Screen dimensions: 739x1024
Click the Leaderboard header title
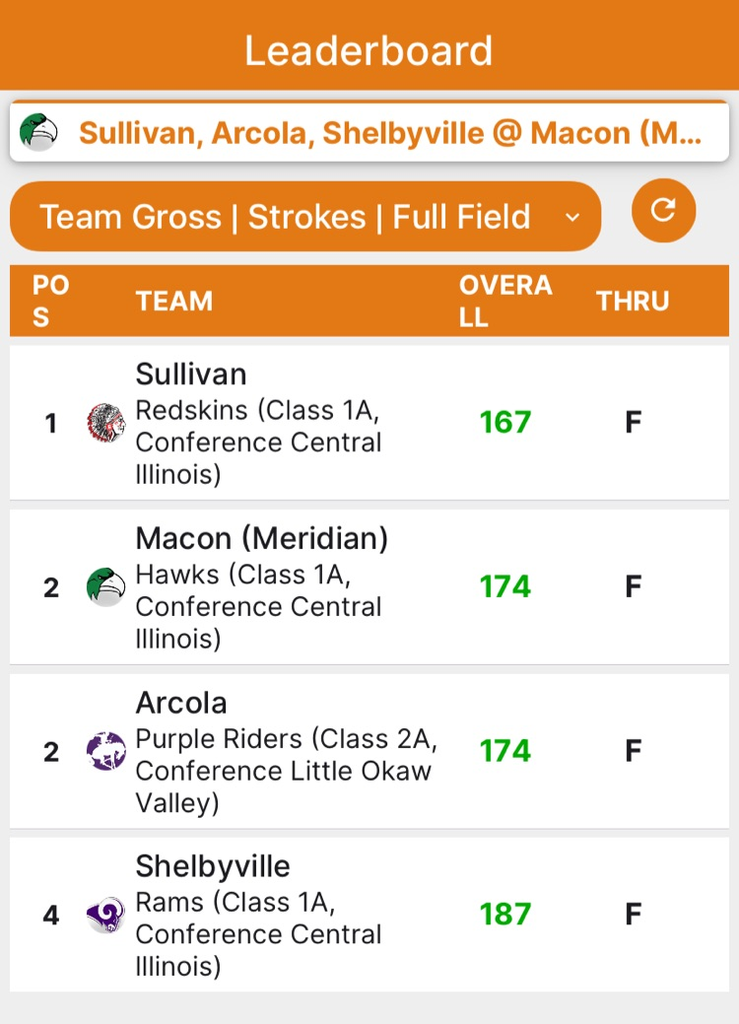[x=369, y=51]
